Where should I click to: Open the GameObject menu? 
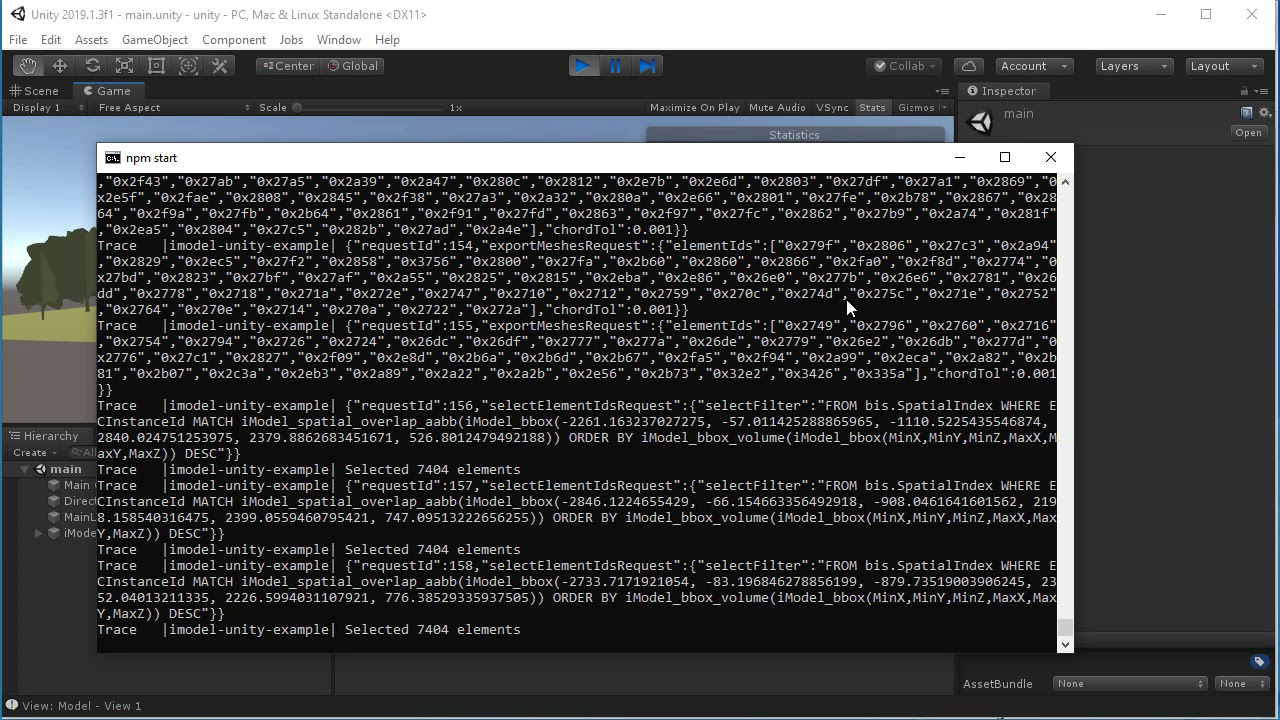click(x=155, y=40)
